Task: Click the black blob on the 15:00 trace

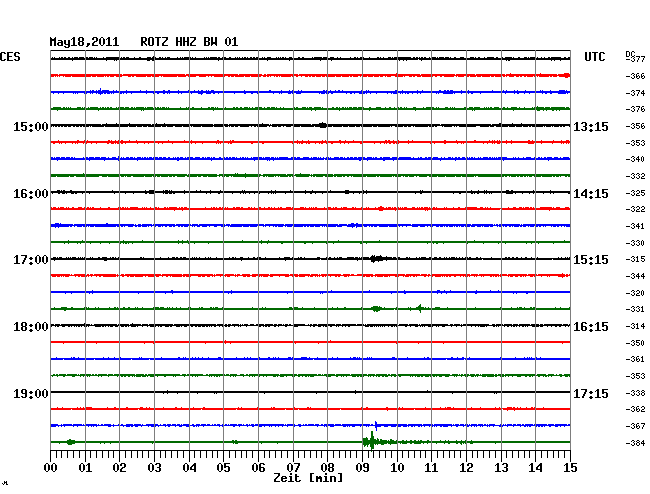Action: (x=323, y=125)
